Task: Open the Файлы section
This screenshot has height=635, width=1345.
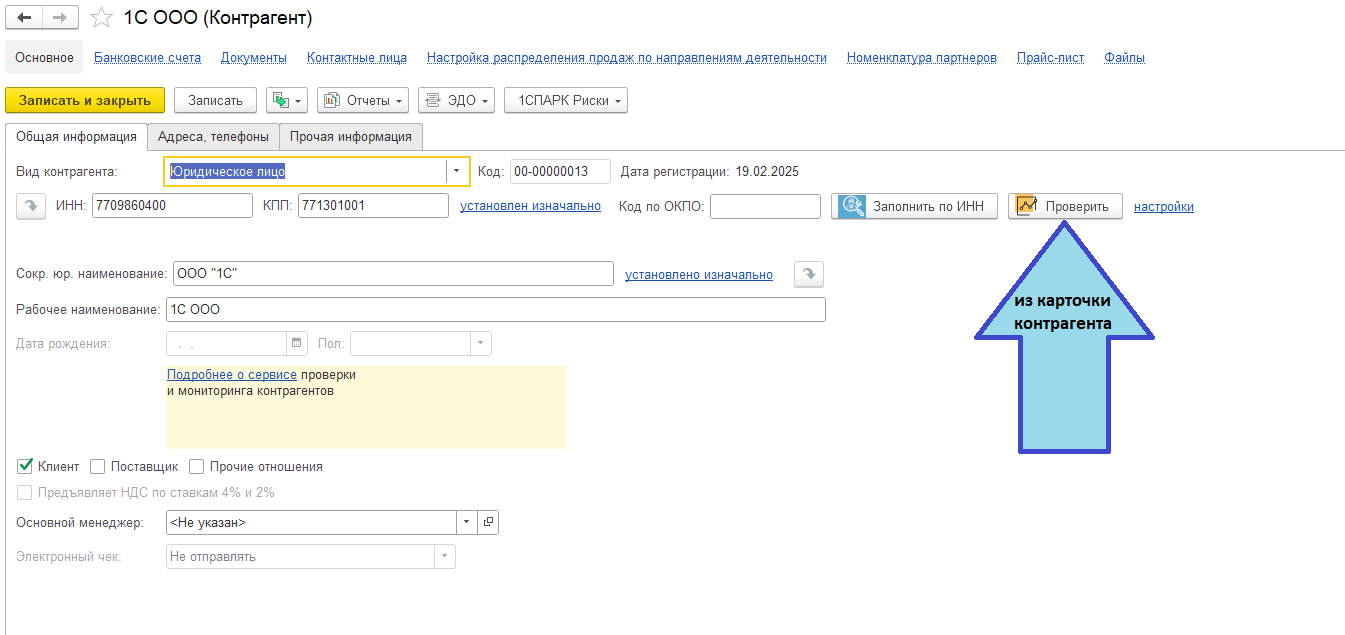Action: (x=1124, y=57)
